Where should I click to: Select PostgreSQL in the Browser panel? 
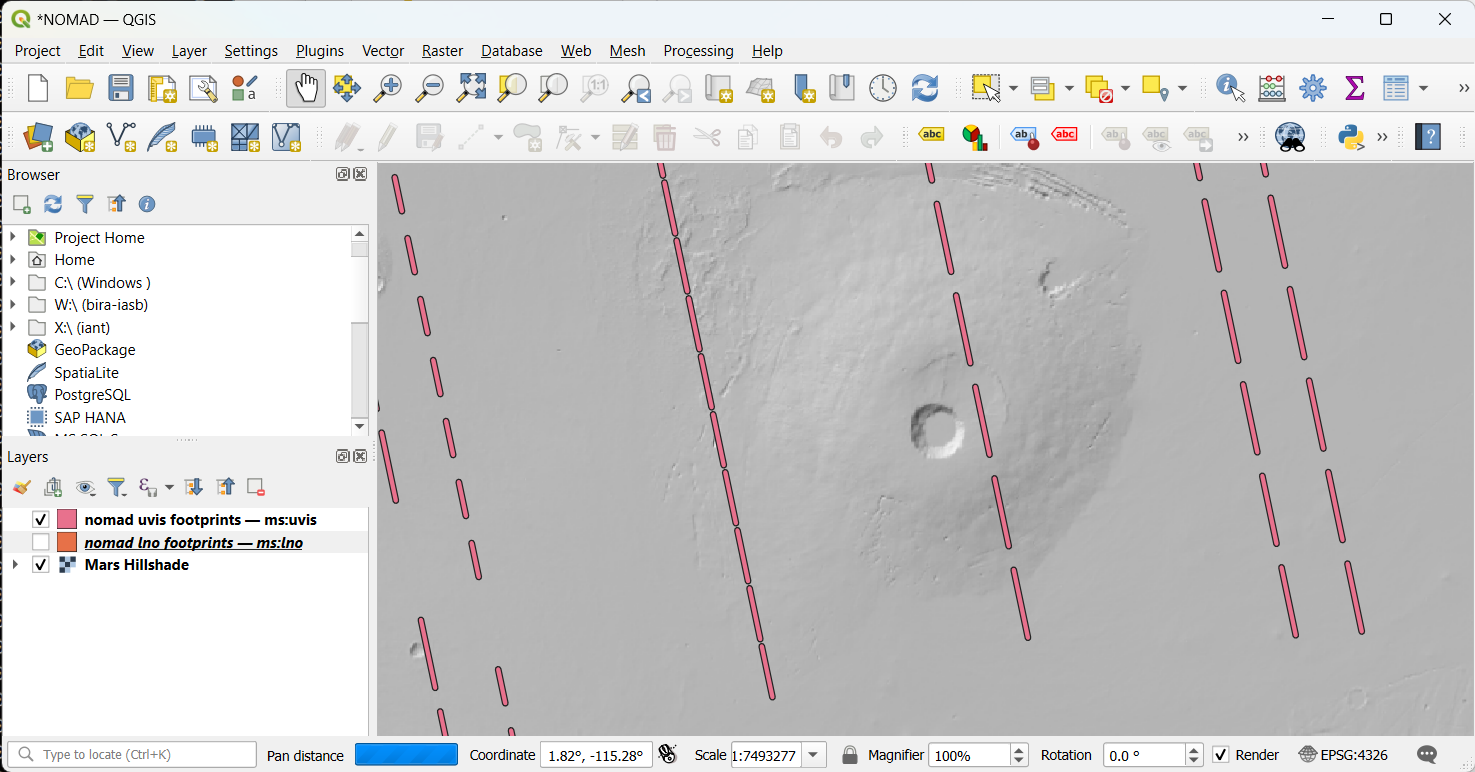coord(92,394)
